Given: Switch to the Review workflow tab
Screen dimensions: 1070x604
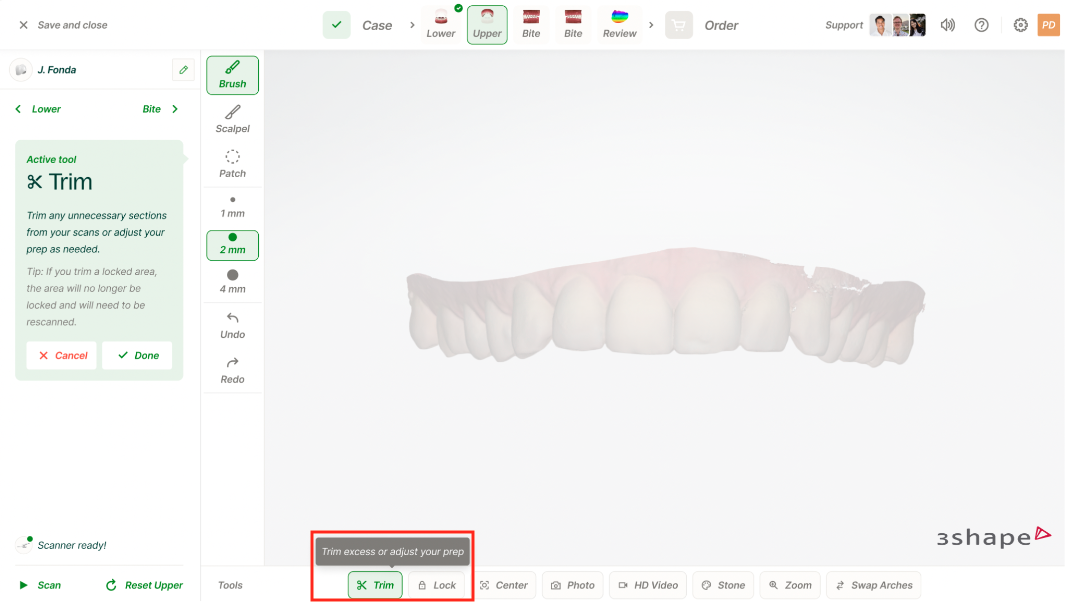Looking at the screenshot, I should [x=619, y=24].
